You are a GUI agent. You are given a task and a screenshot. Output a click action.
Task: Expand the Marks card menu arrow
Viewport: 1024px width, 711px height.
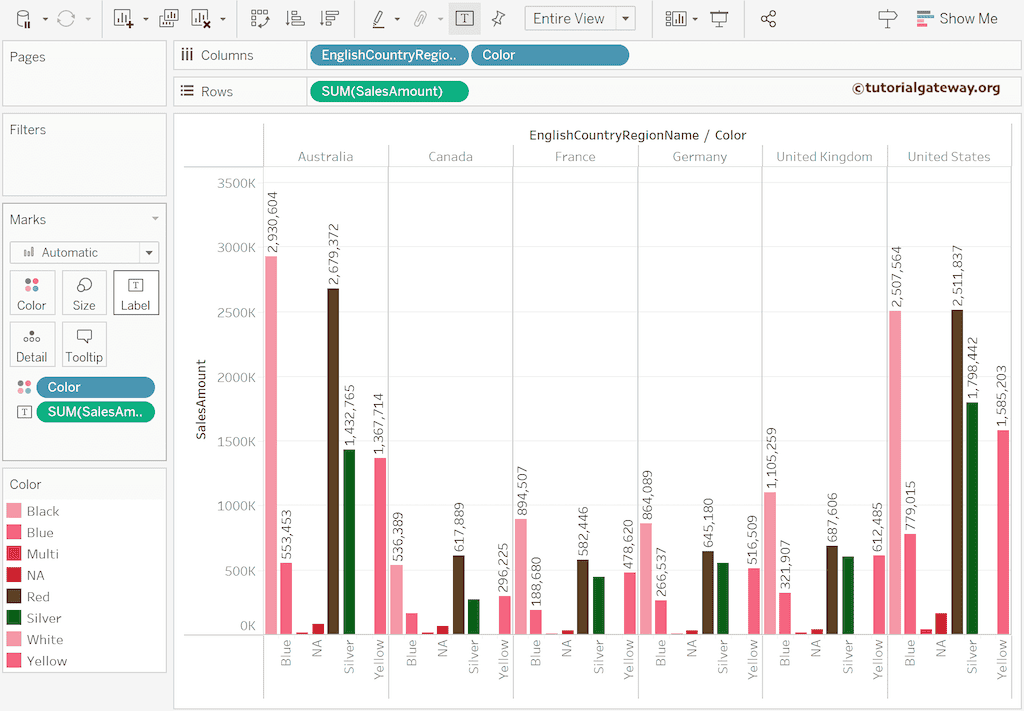click(x=155, y=219)
